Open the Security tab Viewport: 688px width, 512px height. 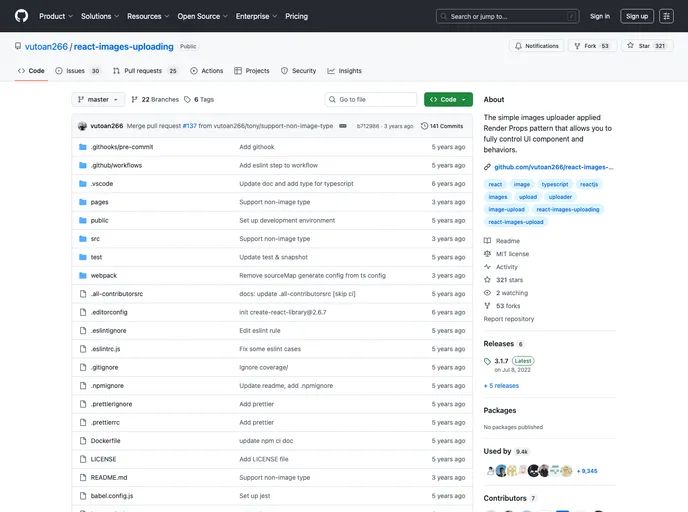click(298, 71)
